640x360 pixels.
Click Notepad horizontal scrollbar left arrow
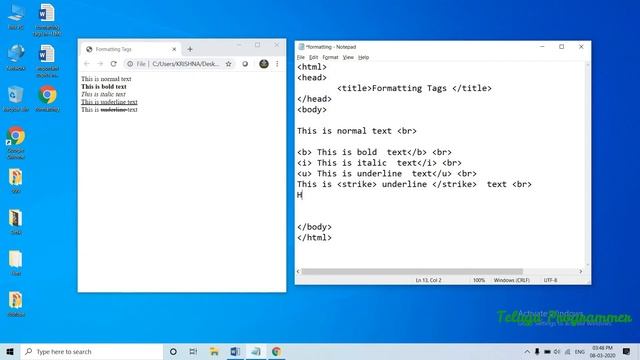(x=298, y=271)
